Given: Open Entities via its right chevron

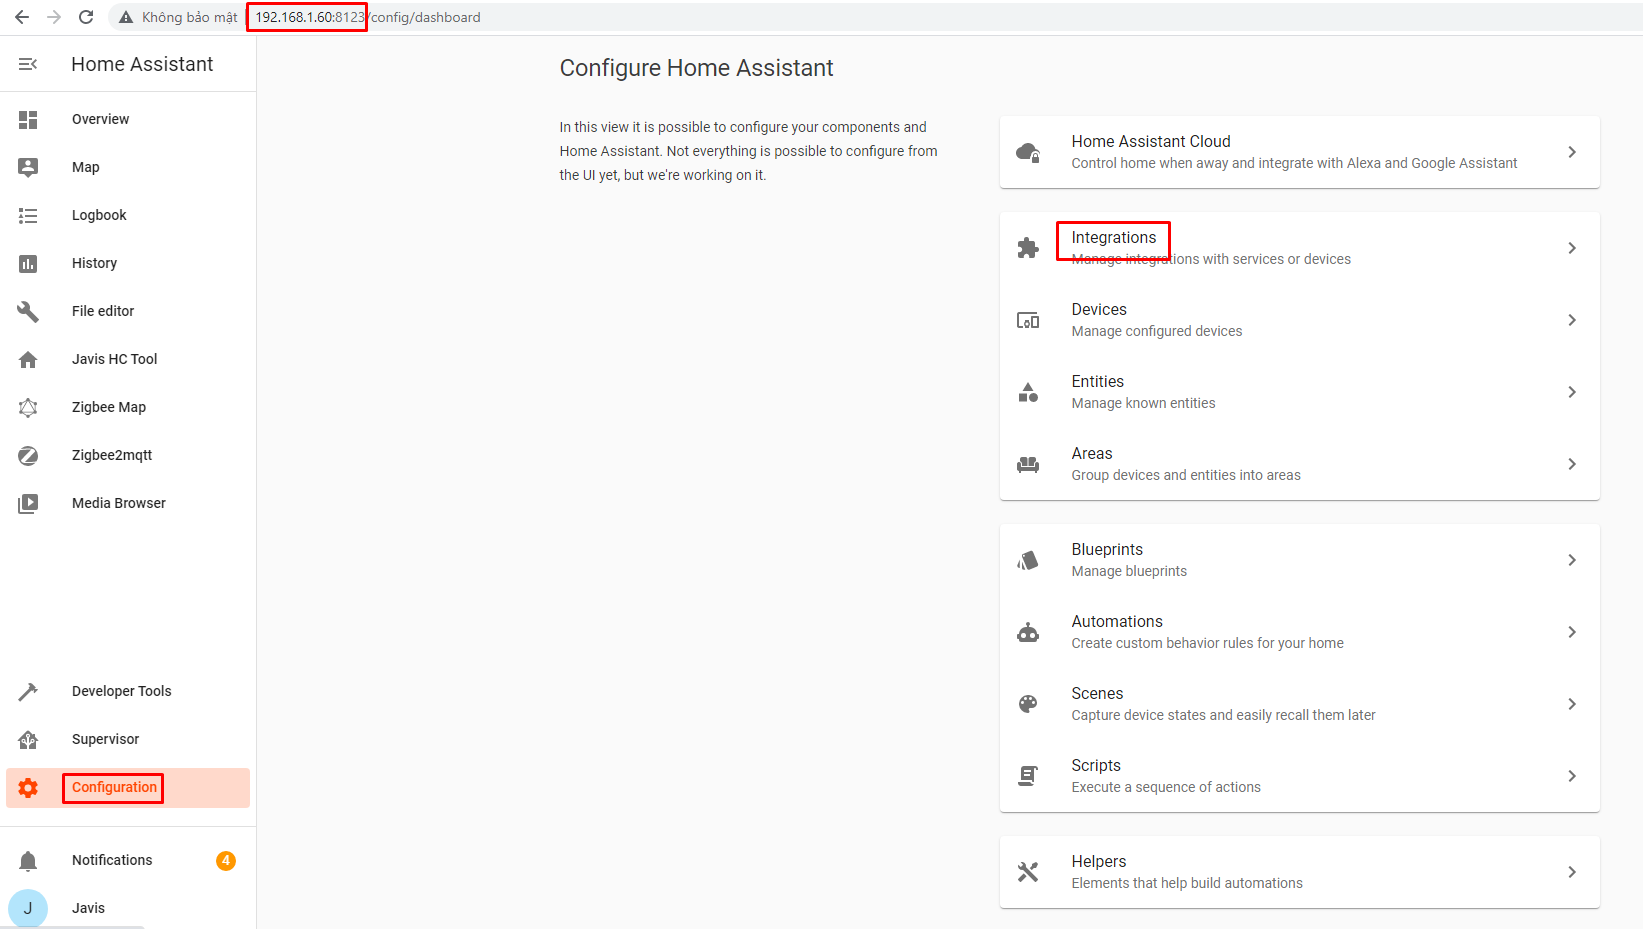Looking at the screenshot, I should pyautogui.click(x=1572, y=392).
